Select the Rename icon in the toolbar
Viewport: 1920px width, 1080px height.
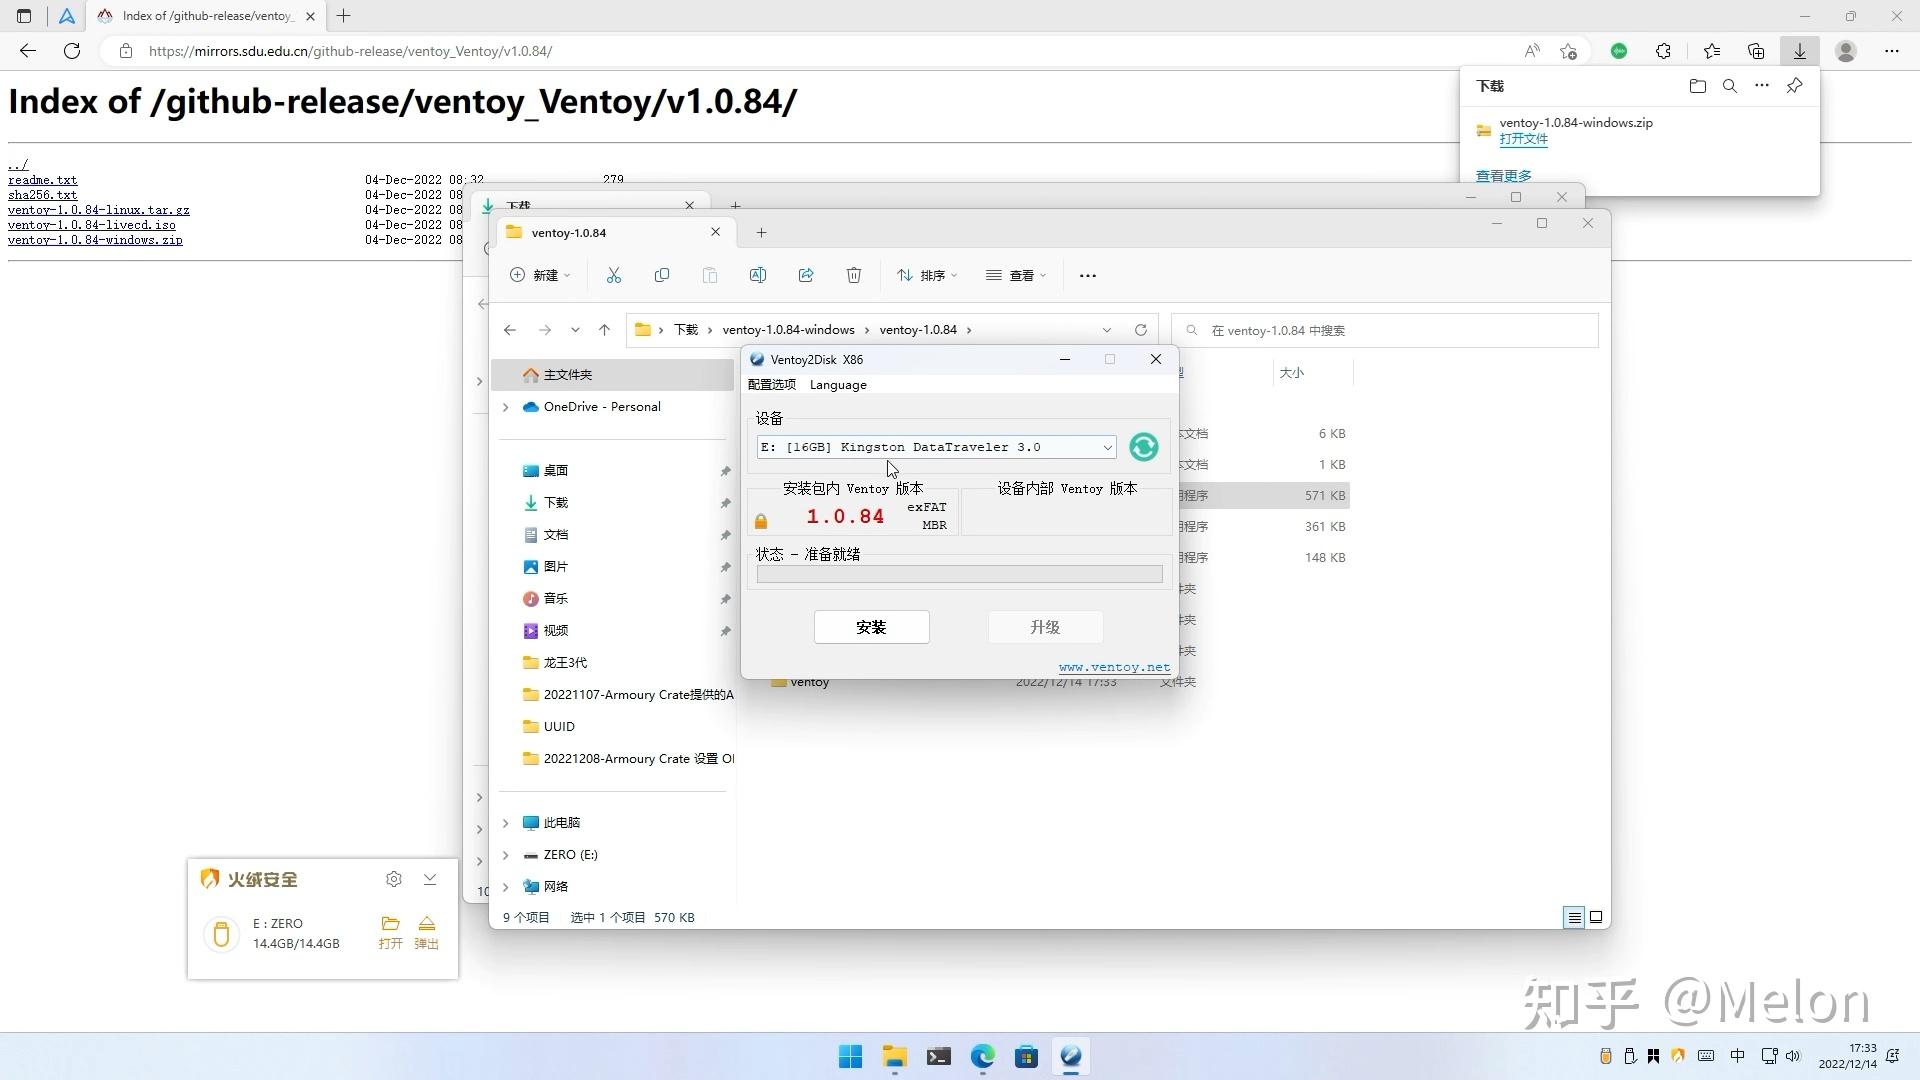coord(758,275)
